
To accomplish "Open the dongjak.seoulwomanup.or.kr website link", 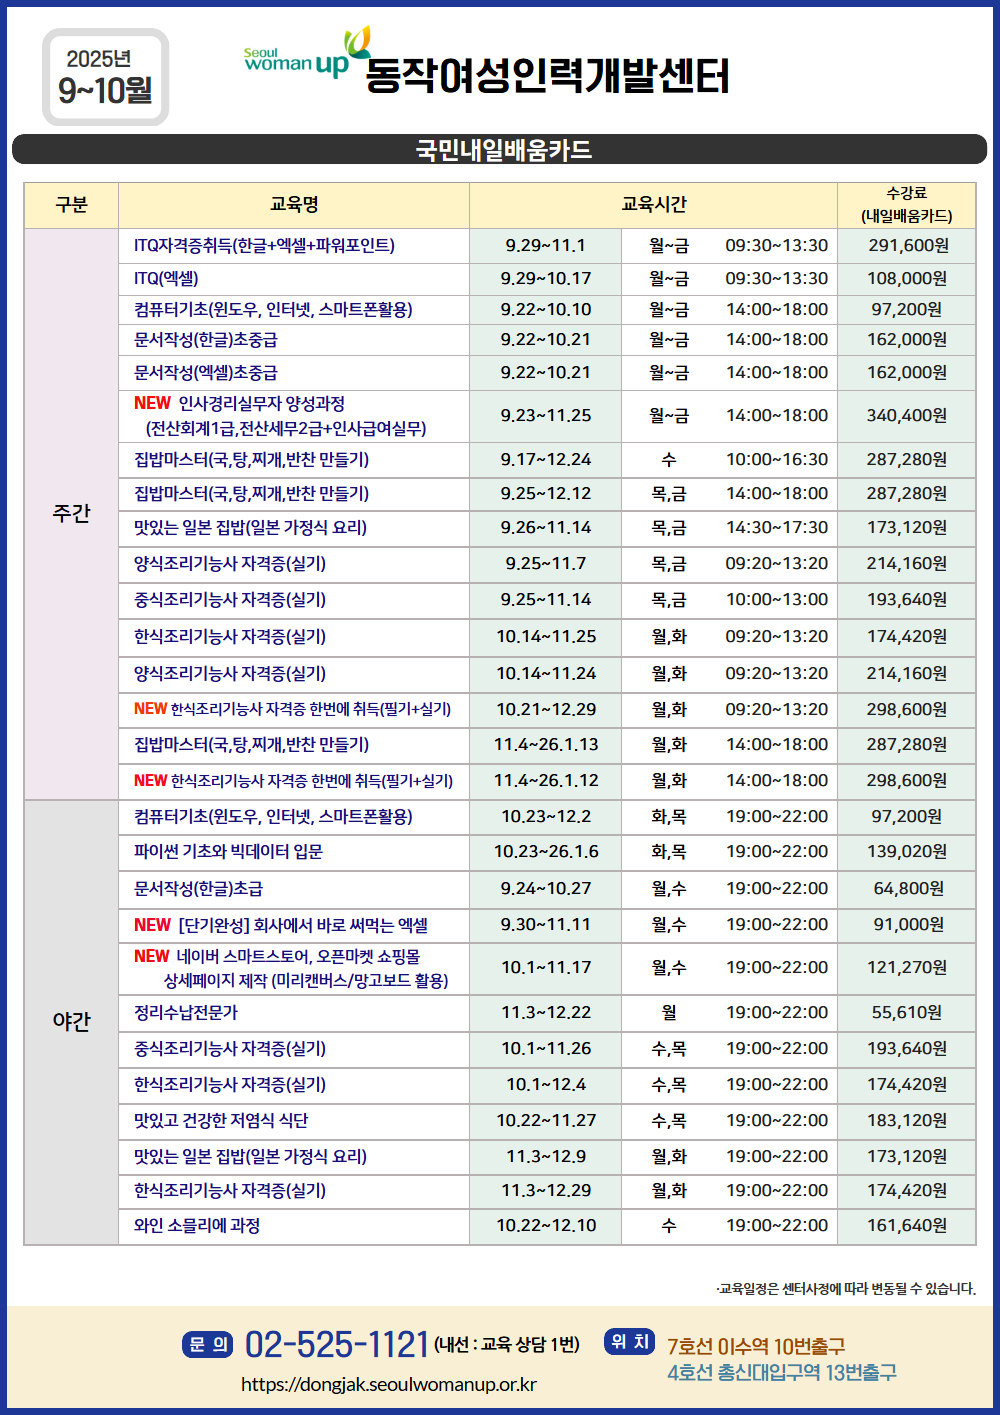I will (x=389, y=1385).
